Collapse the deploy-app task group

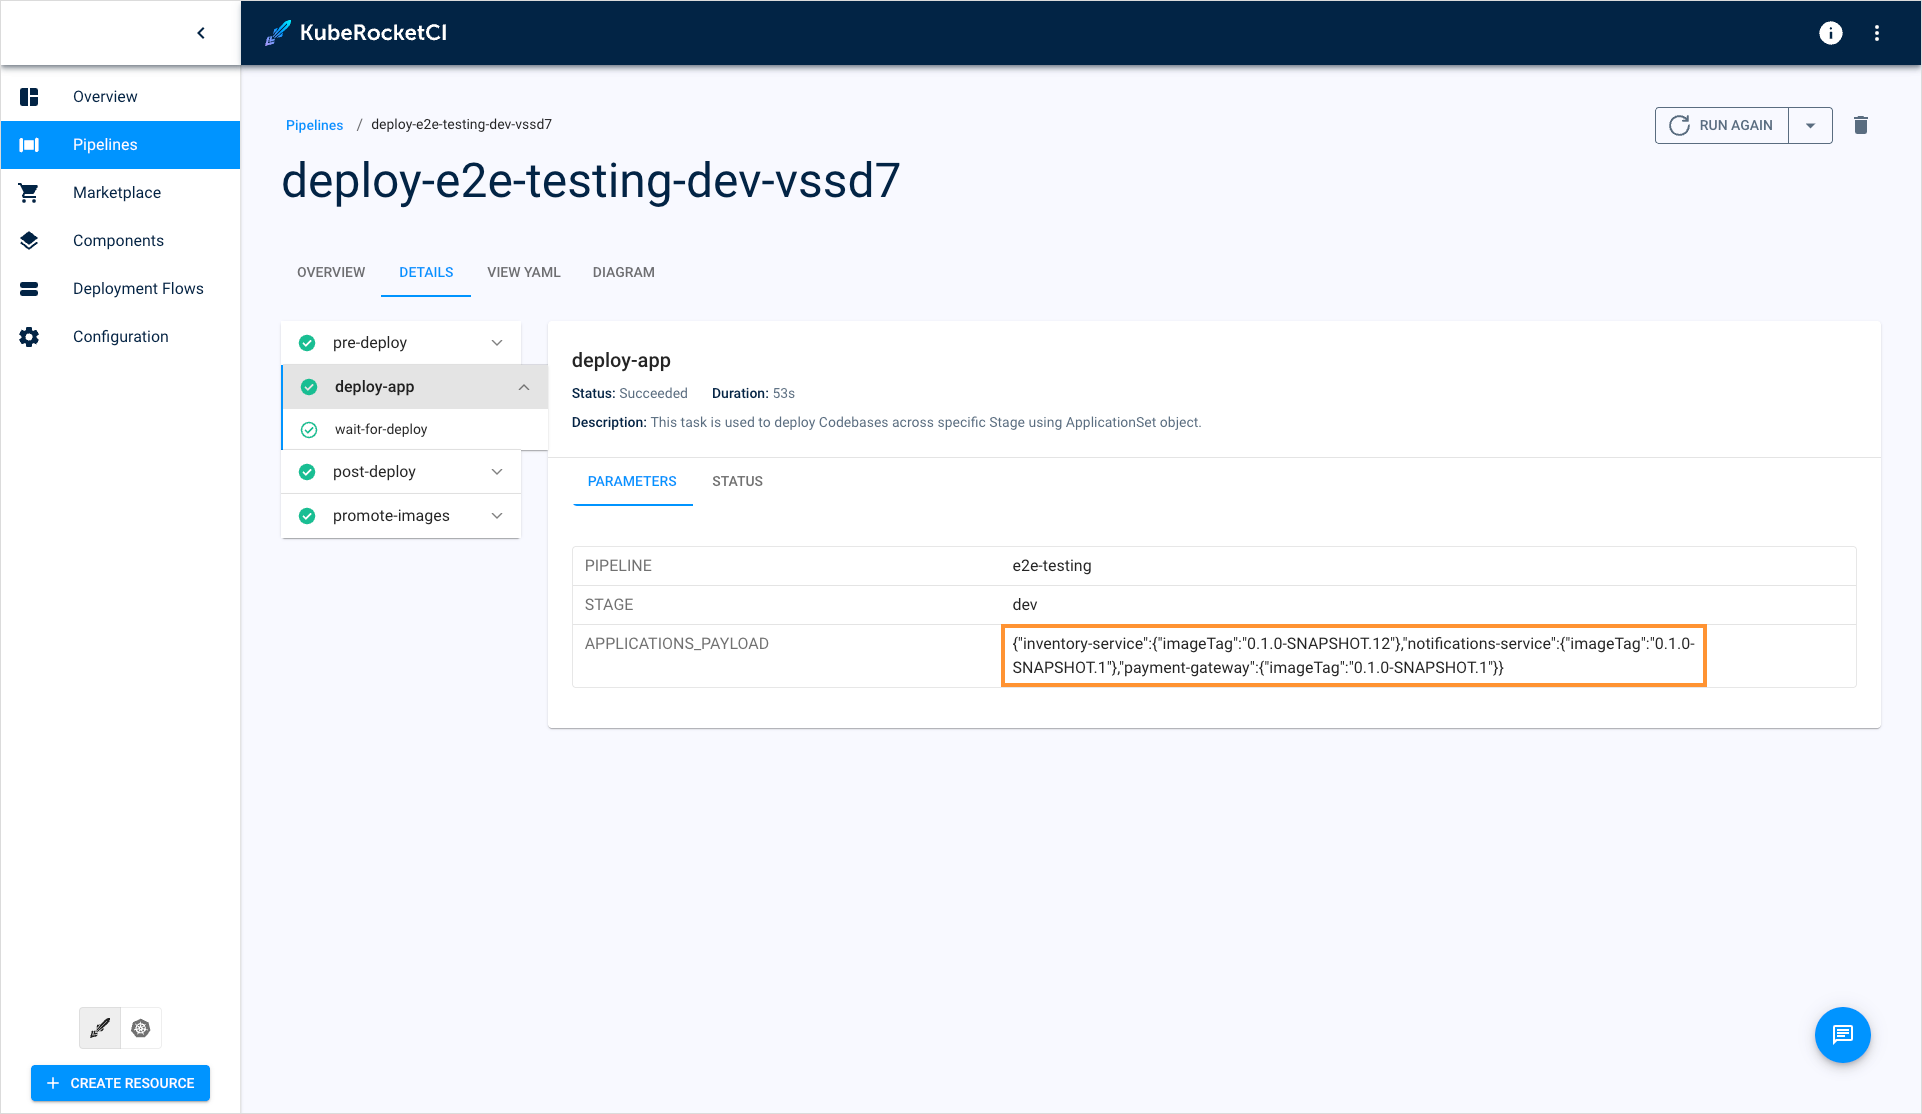pyautogui.click(x=524, y=387)
